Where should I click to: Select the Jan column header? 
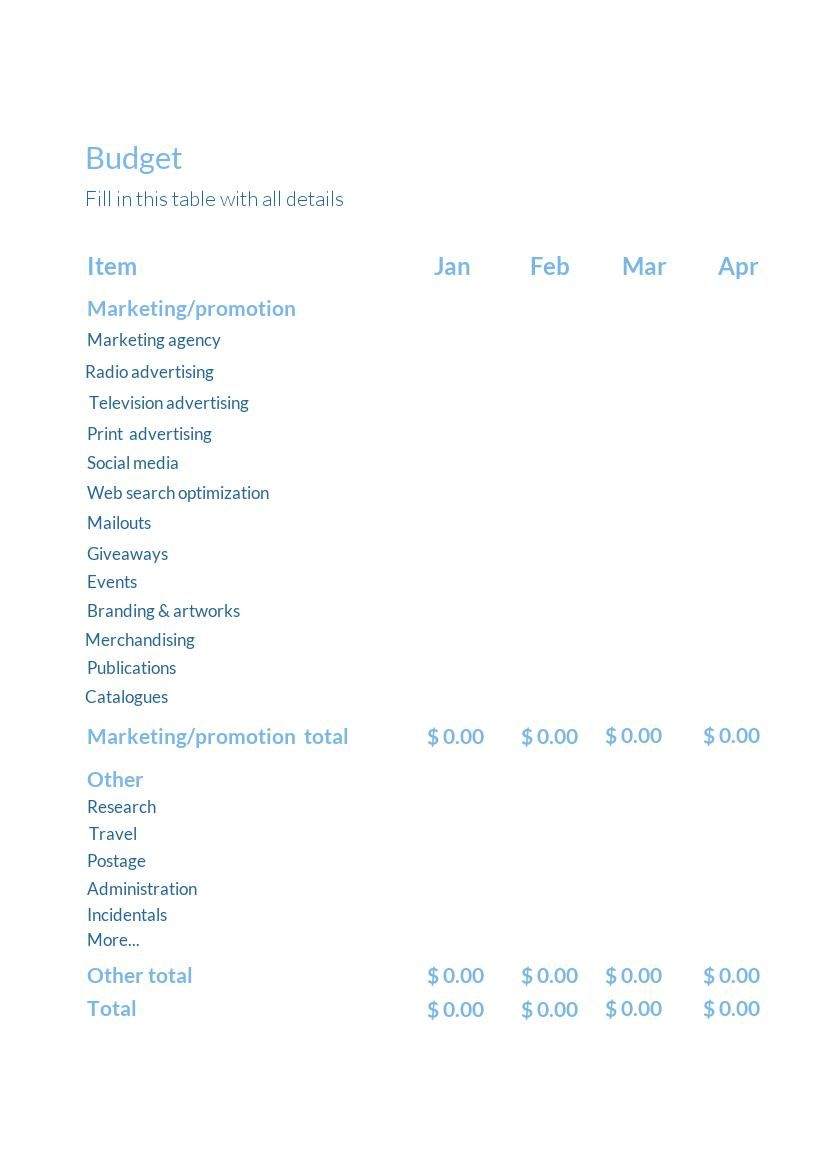pos(452,266)
